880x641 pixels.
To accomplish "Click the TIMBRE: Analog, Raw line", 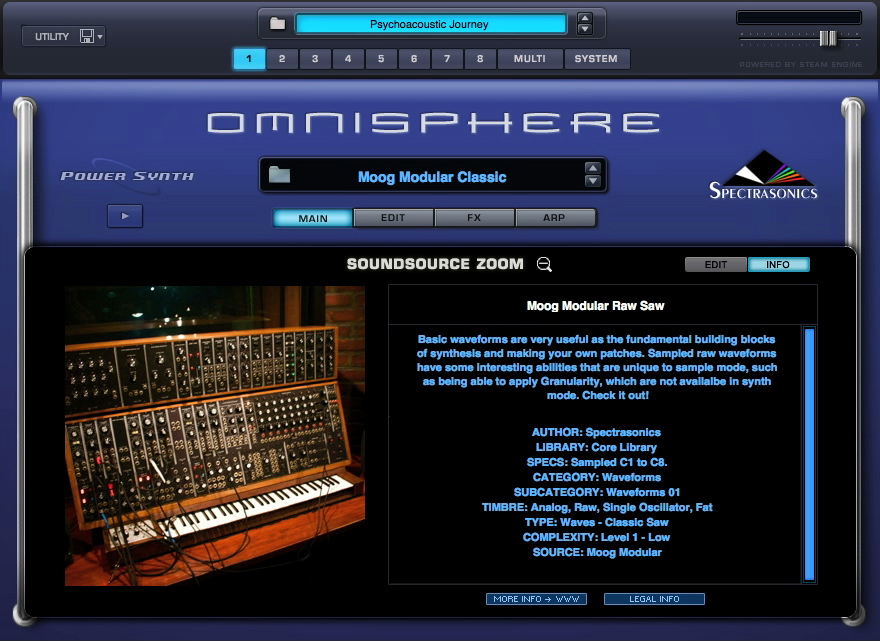I will [597, 507].
